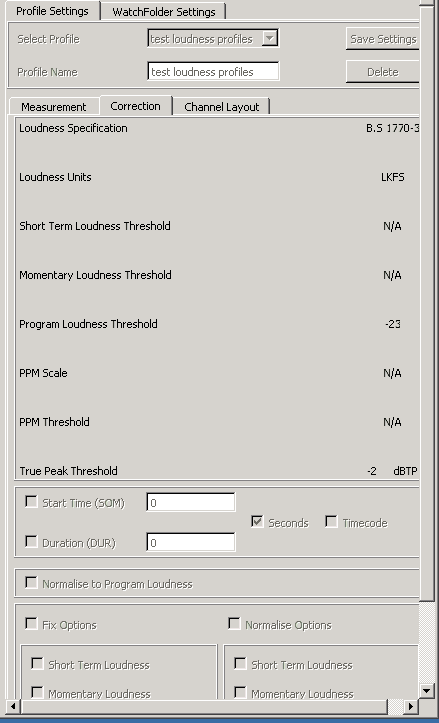This screenshot has height=723, width=439.
Task: Click the Duration value field
Action: point(191,542)
